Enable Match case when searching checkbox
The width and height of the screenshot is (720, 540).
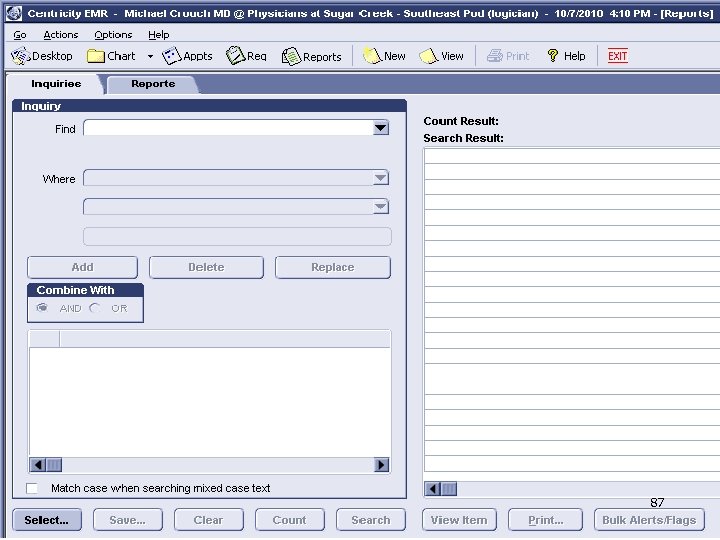32,488
